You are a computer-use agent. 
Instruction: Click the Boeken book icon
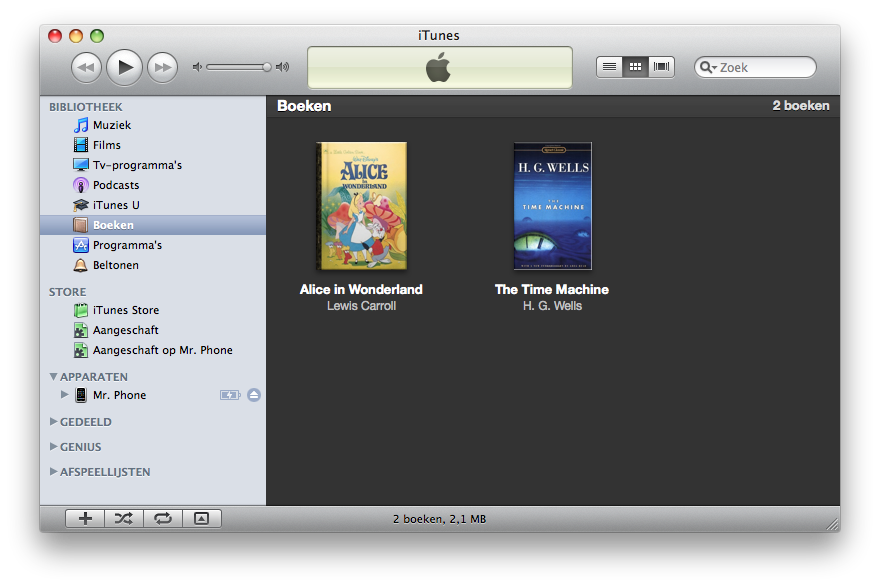[x=81, y=225]
